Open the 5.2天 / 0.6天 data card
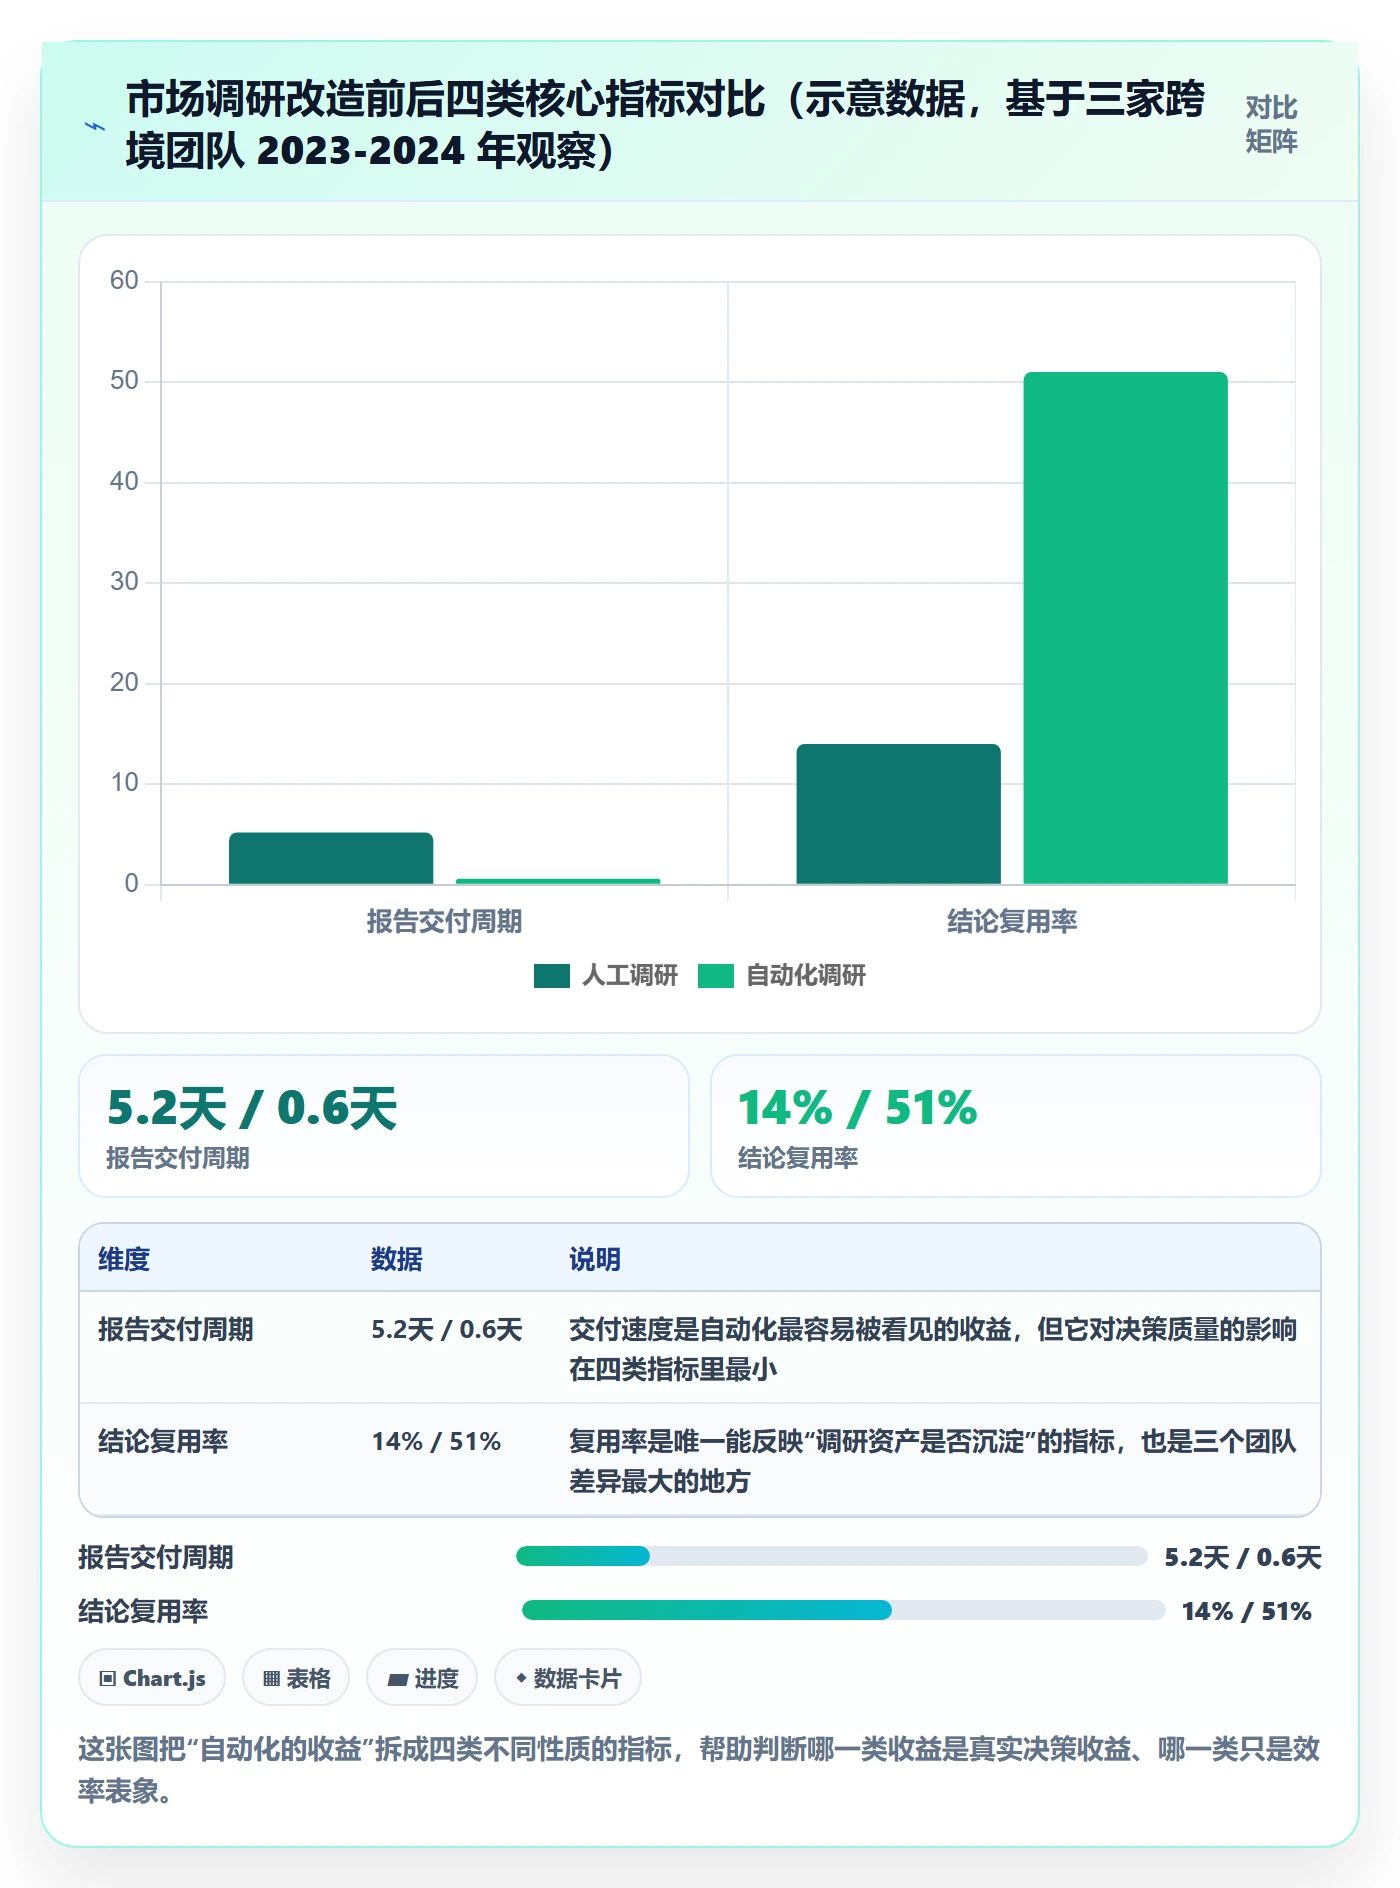1400x1888 pixels. [384, 1126]
